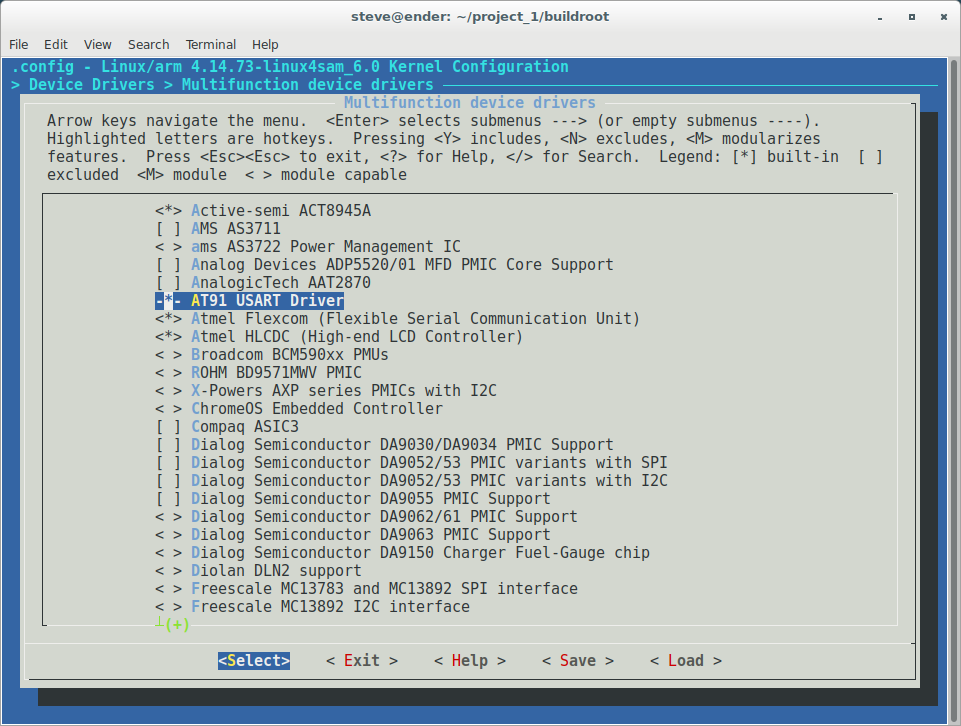Open the Edit menu
961x726 pixels.
coord(56,45)
